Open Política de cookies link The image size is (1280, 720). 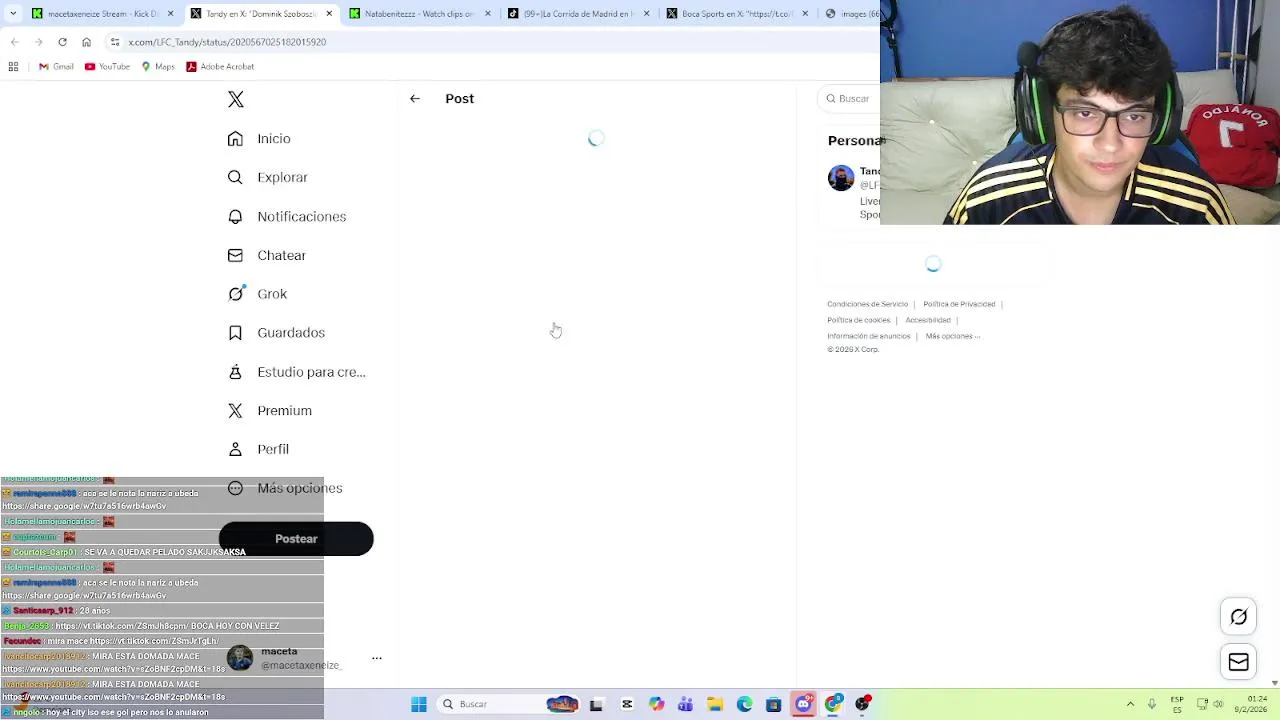coord(858,320)
